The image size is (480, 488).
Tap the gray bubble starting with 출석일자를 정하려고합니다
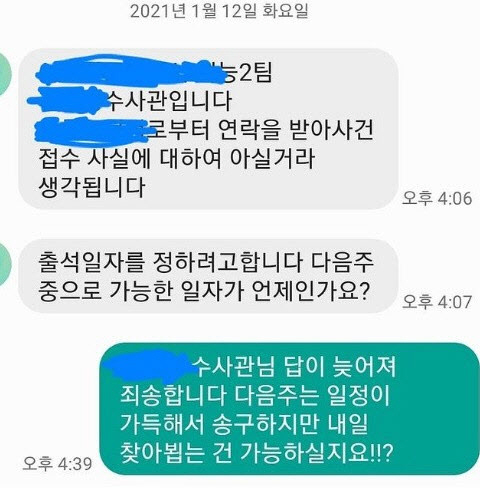pyautogui.click(x=208, y=276)
